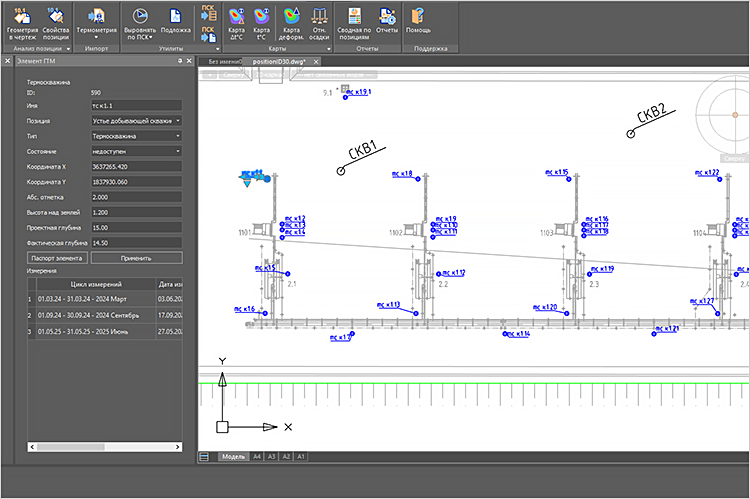The width and height of the screenshot is (750, 499).
Task: Click horizontal scrollbar thumb in Измерения
Action: [x=71, y=447]
